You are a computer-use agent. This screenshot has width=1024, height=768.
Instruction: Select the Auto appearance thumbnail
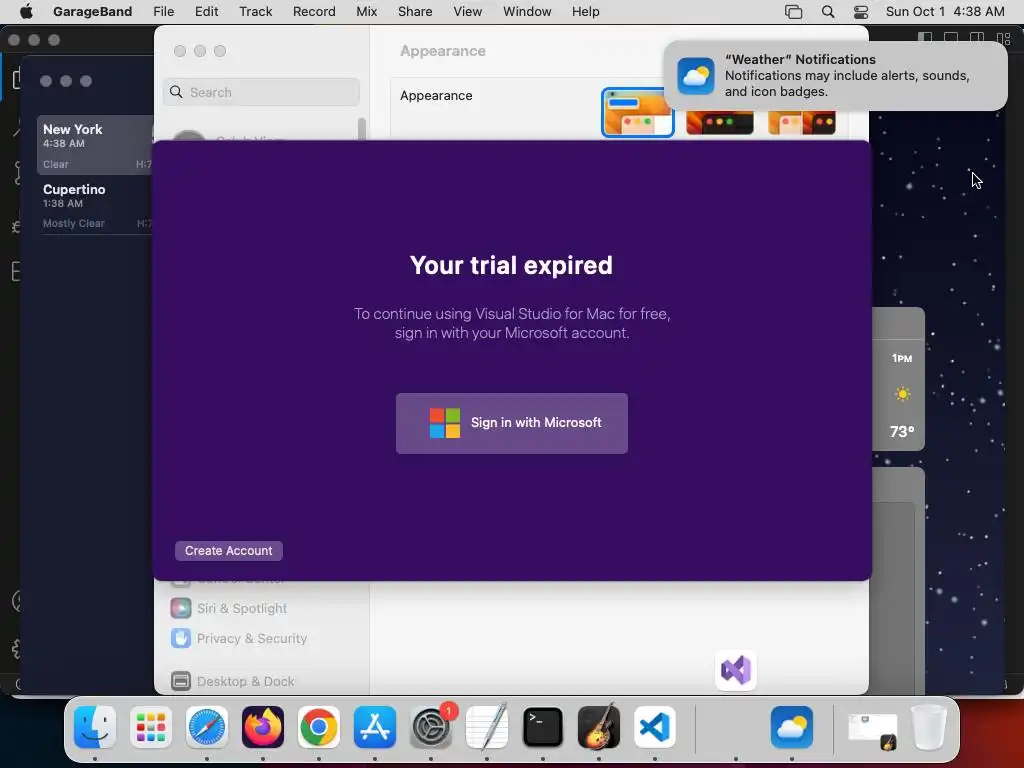(801, 122)
